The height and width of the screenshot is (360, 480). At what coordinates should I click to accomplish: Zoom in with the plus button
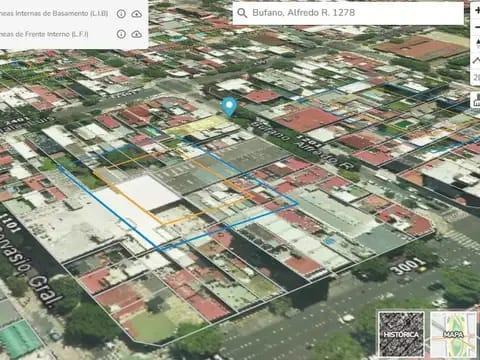click(x=477, y=11)
